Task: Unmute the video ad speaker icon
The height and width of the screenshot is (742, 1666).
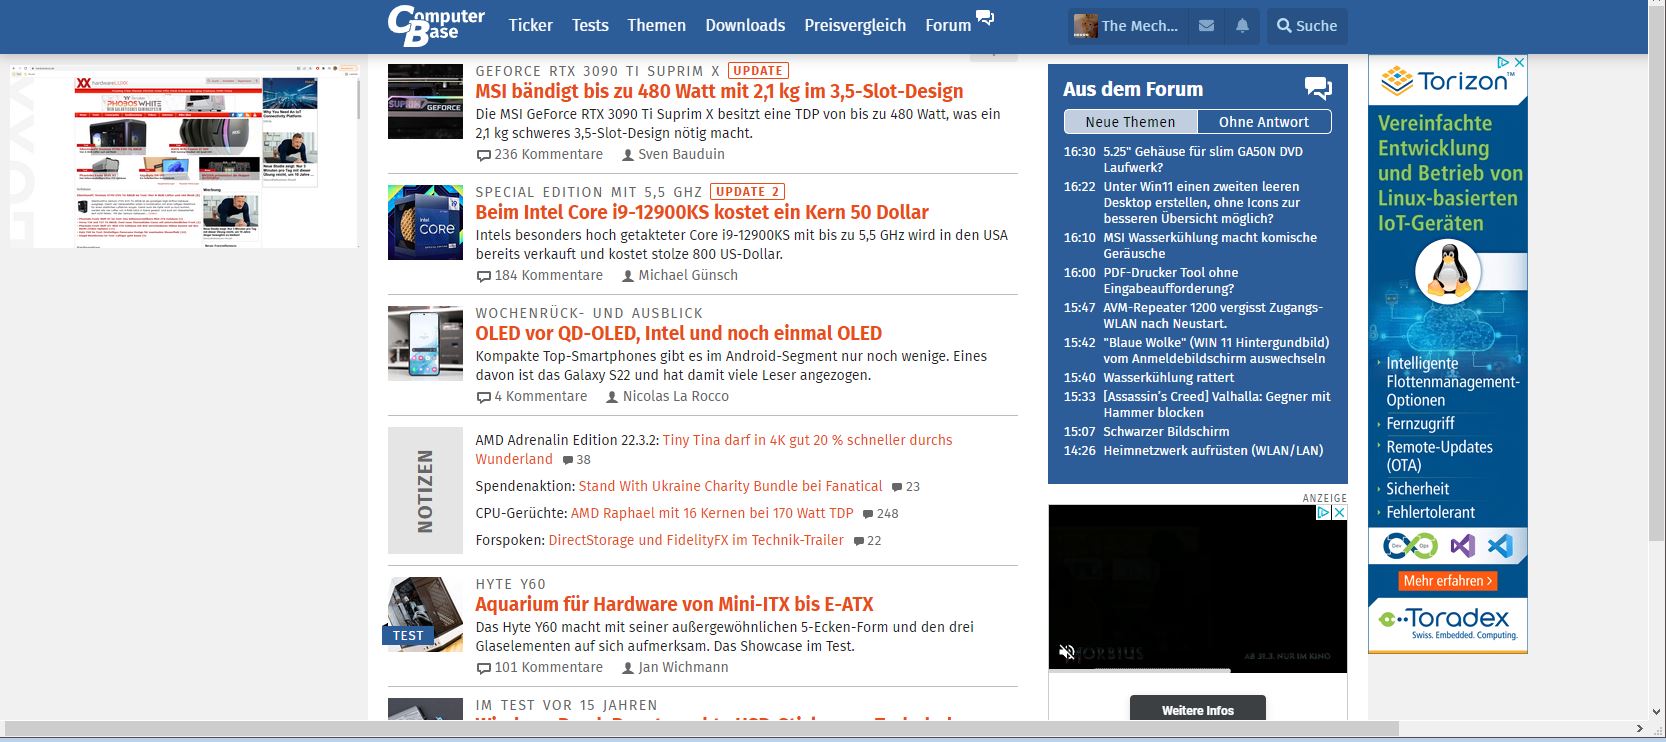Action: click(x=1067, y=652)
